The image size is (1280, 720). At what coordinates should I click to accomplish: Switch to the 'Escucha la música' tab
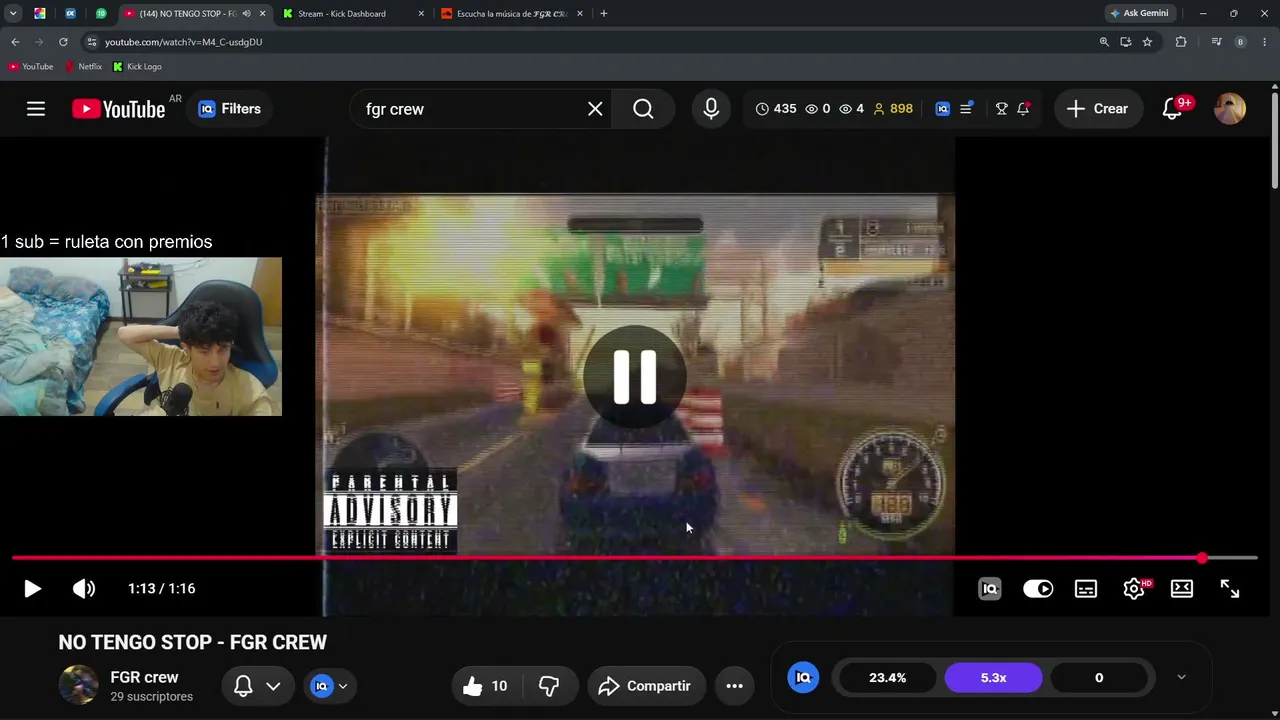point(512,14)
